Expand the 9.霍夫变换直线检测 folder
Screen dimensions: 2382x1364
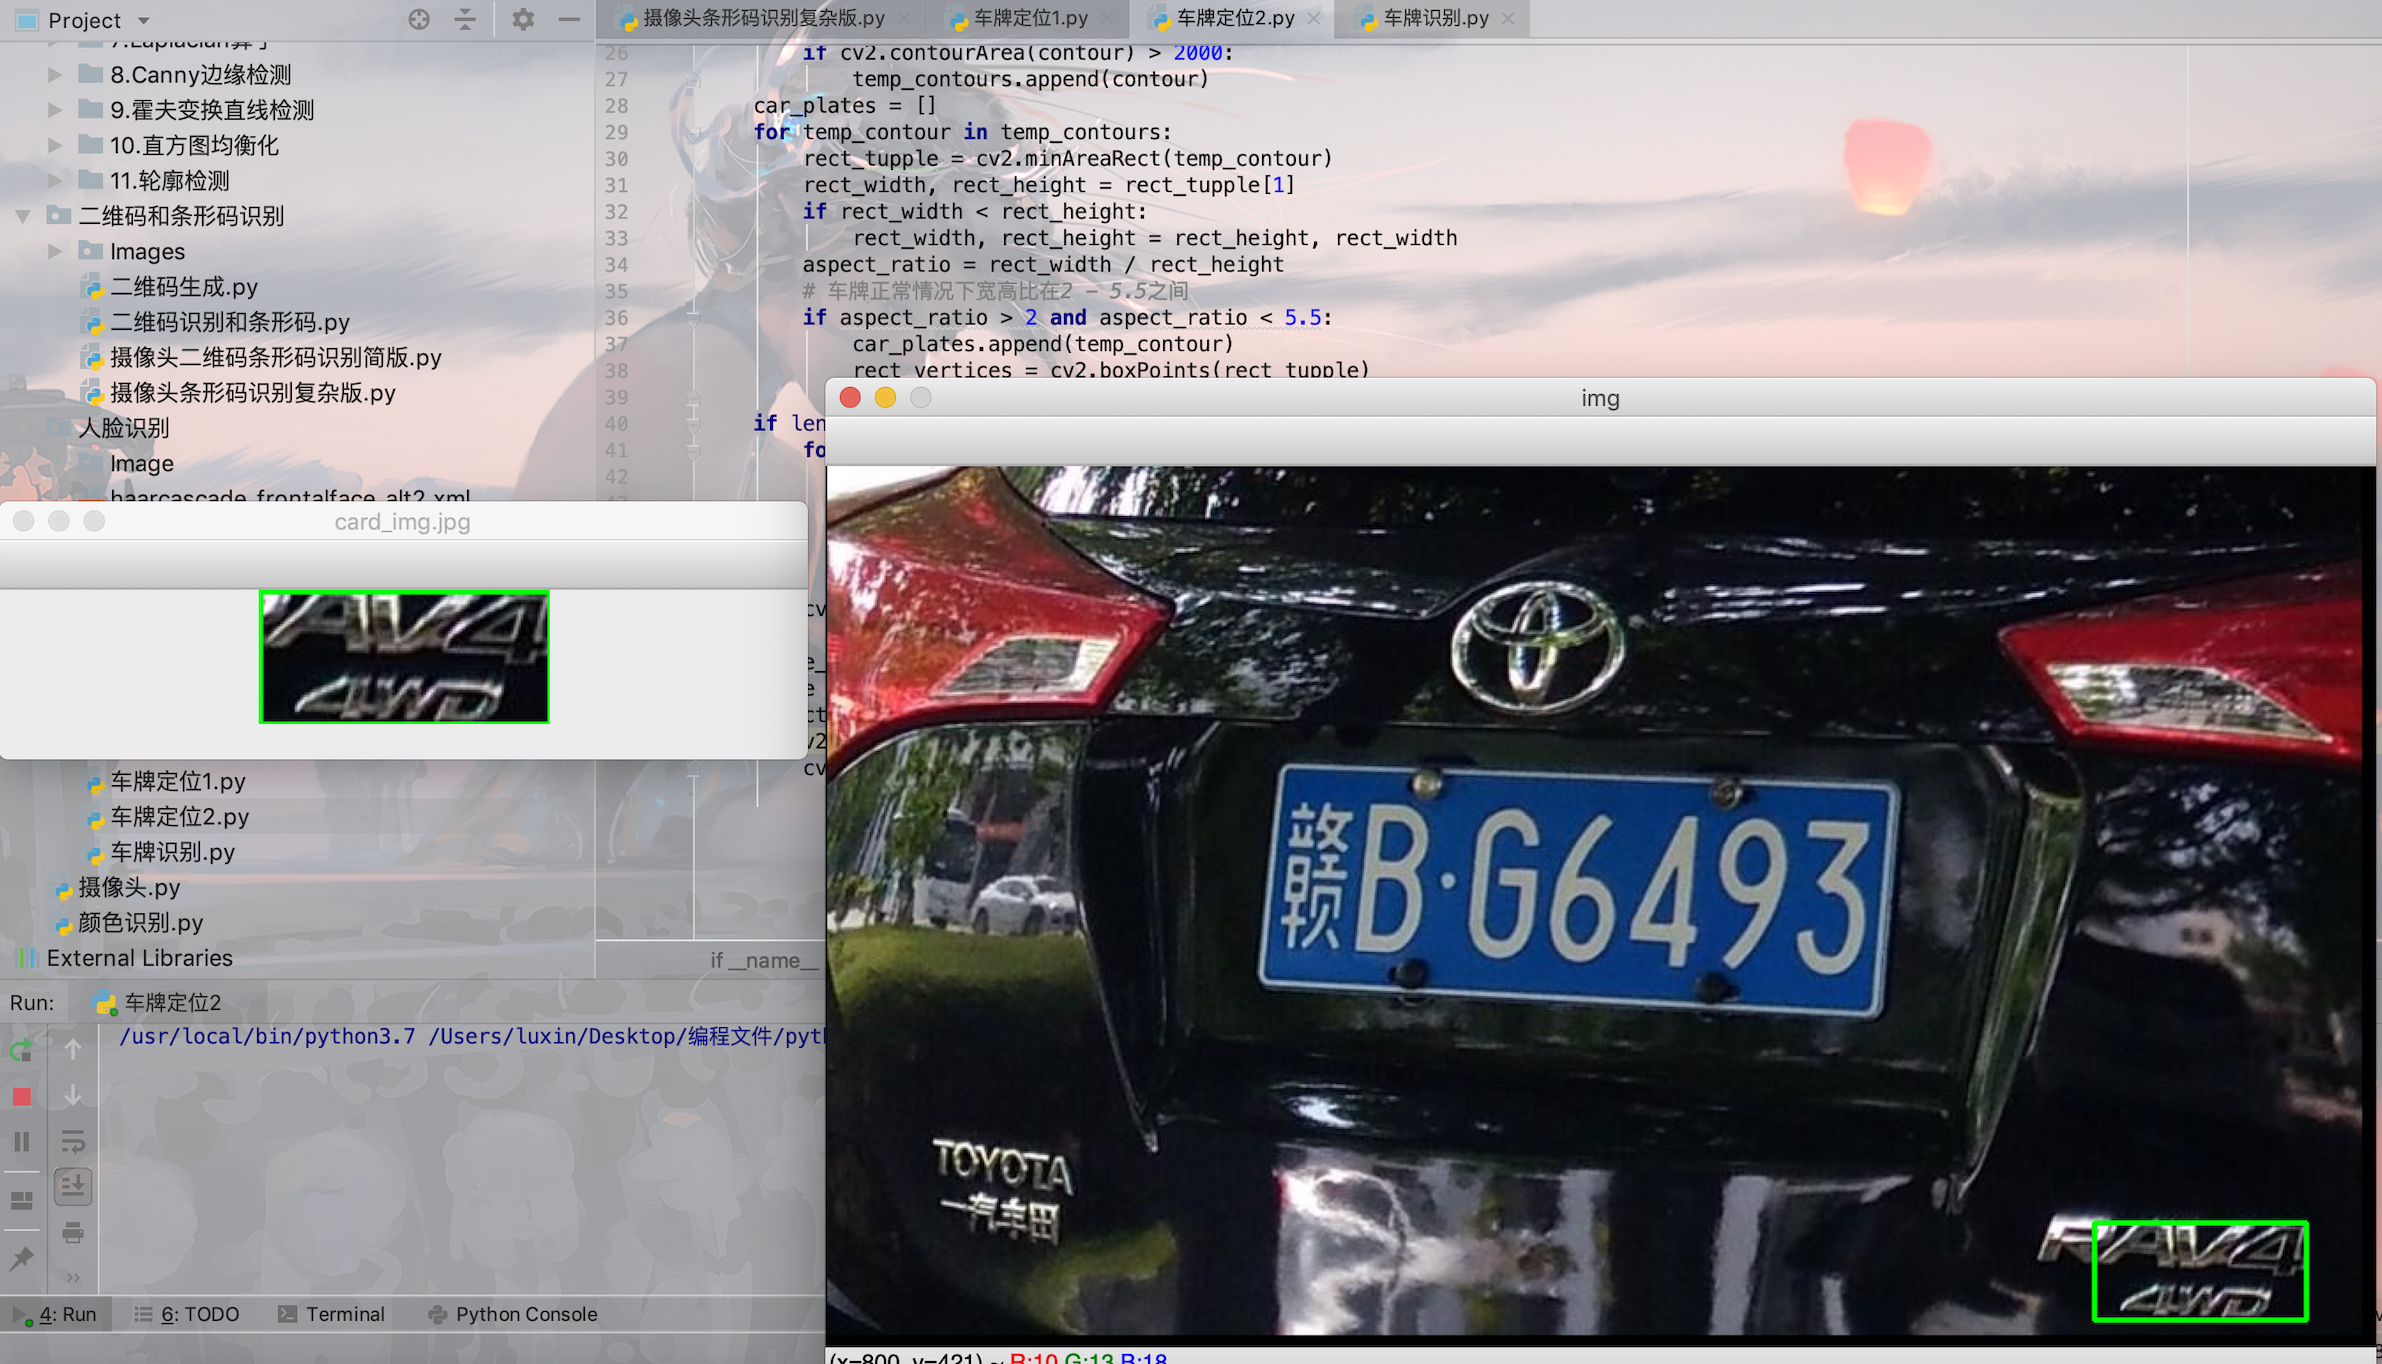tap(55, 110)
